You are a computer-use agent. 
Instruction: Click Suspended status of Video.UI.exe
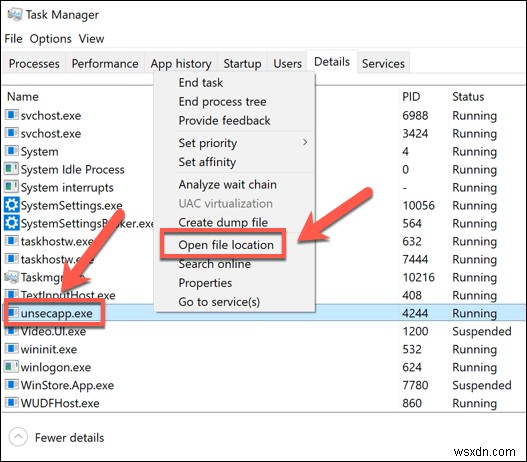(x=482, y=331)
